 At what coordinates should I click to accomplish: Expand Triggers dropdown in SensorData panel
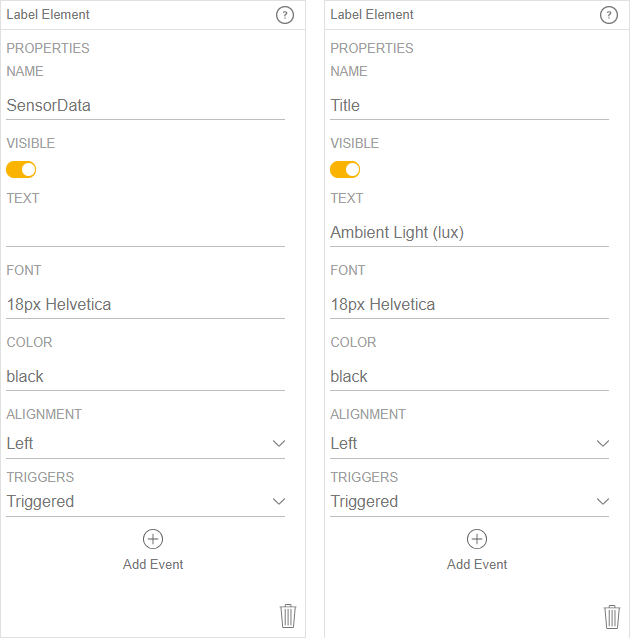[145, 501]
